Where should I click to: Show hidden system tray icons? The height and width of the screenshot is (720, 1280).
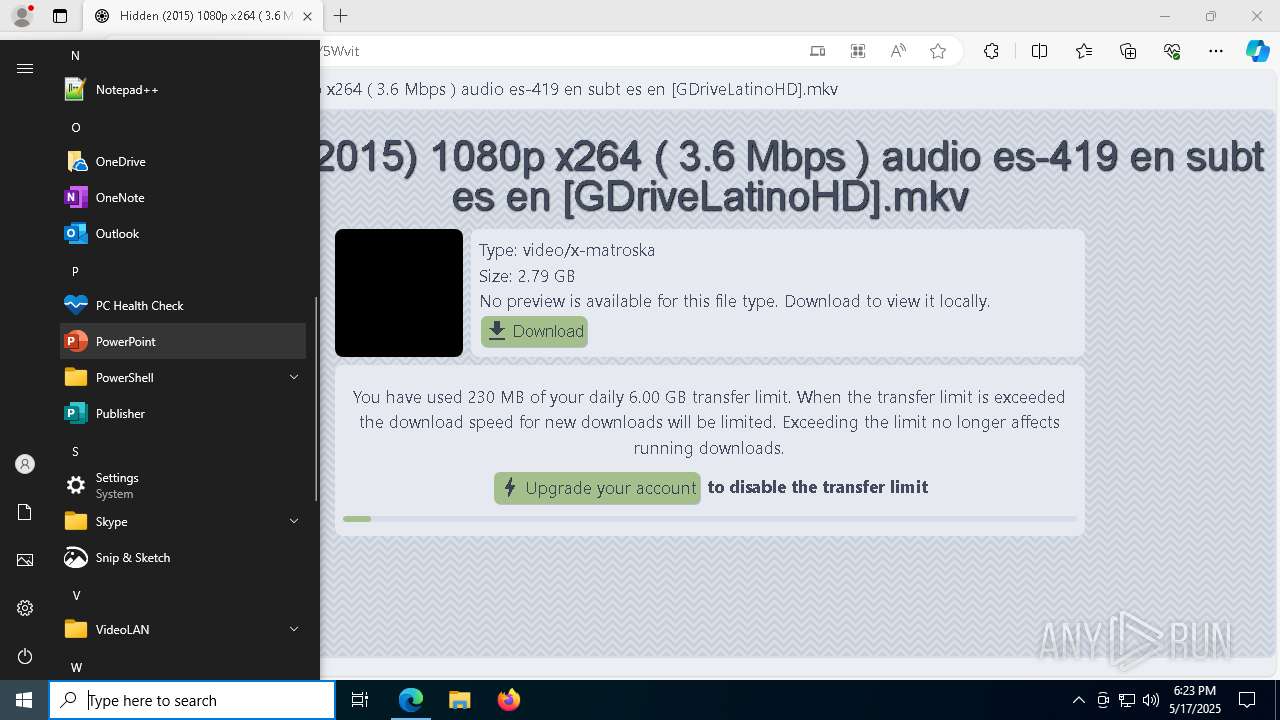[x=1078, y=700]
